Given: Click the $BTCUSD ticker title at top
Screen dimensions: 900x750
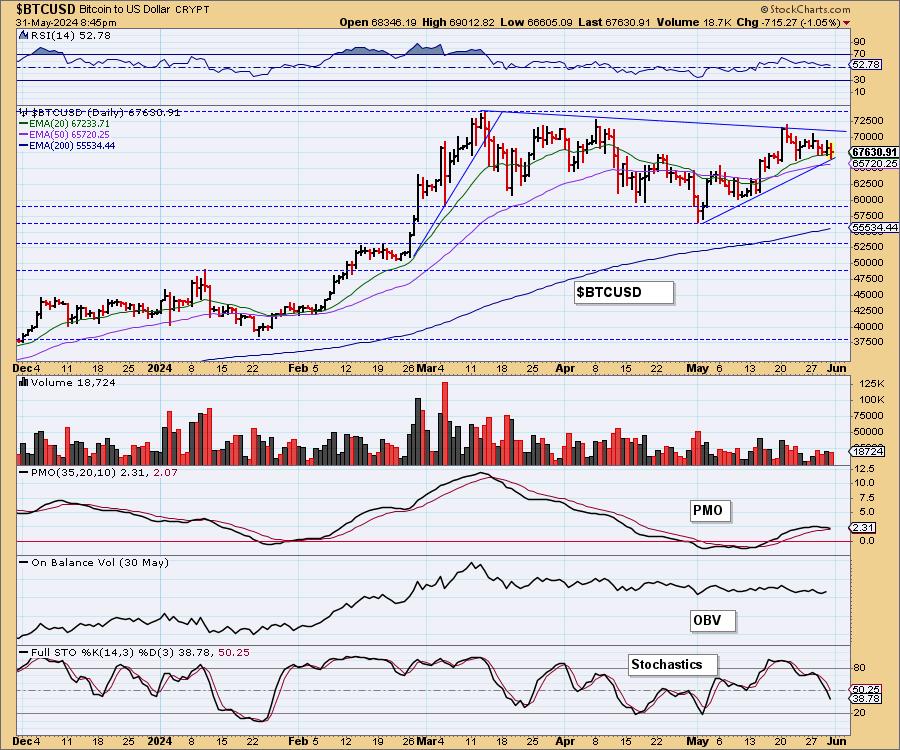Looking at the screenshot, I should click(x=45, y=9).
